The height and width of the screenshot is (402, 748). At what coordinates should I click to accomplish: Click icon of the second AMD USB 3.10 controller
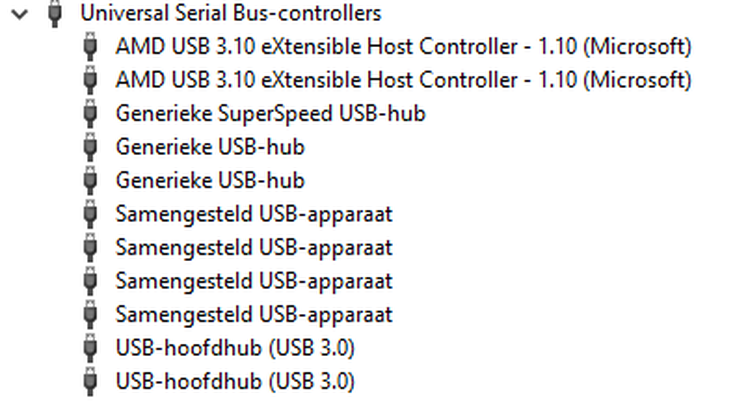click(90, 80)
